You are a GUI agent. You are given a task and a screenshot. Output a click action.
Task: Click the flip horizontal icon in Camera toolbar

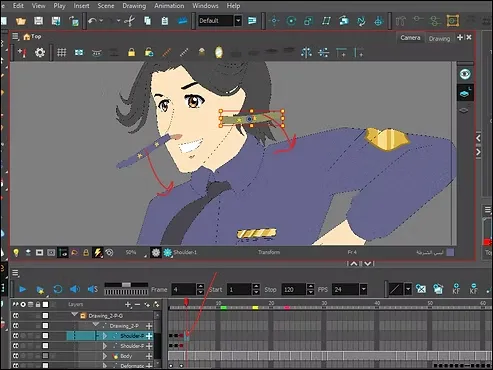pos(306,52)
